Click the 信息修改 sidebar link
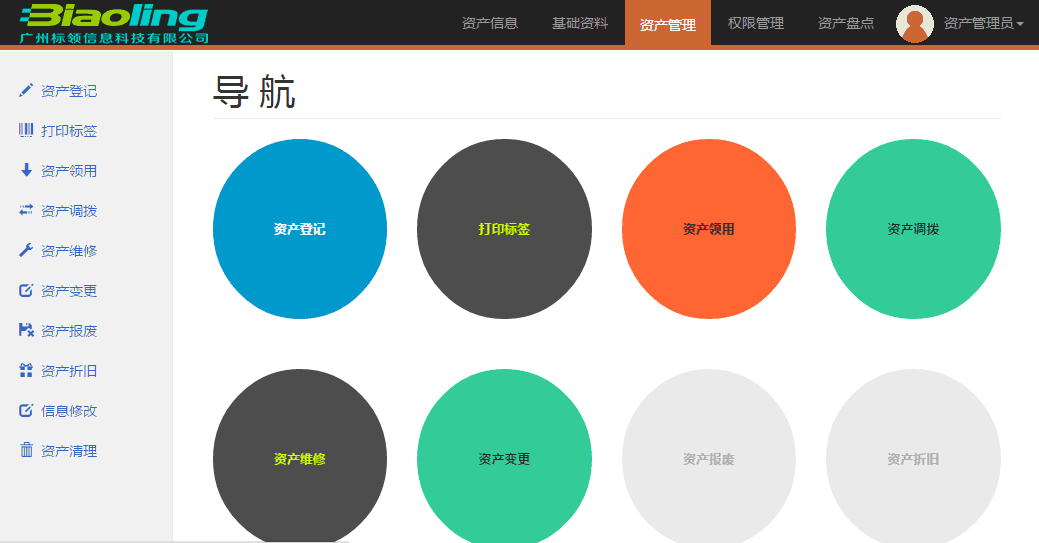Image resolution: width=1039 pixels, height=543 pixels. pos(69,411)
